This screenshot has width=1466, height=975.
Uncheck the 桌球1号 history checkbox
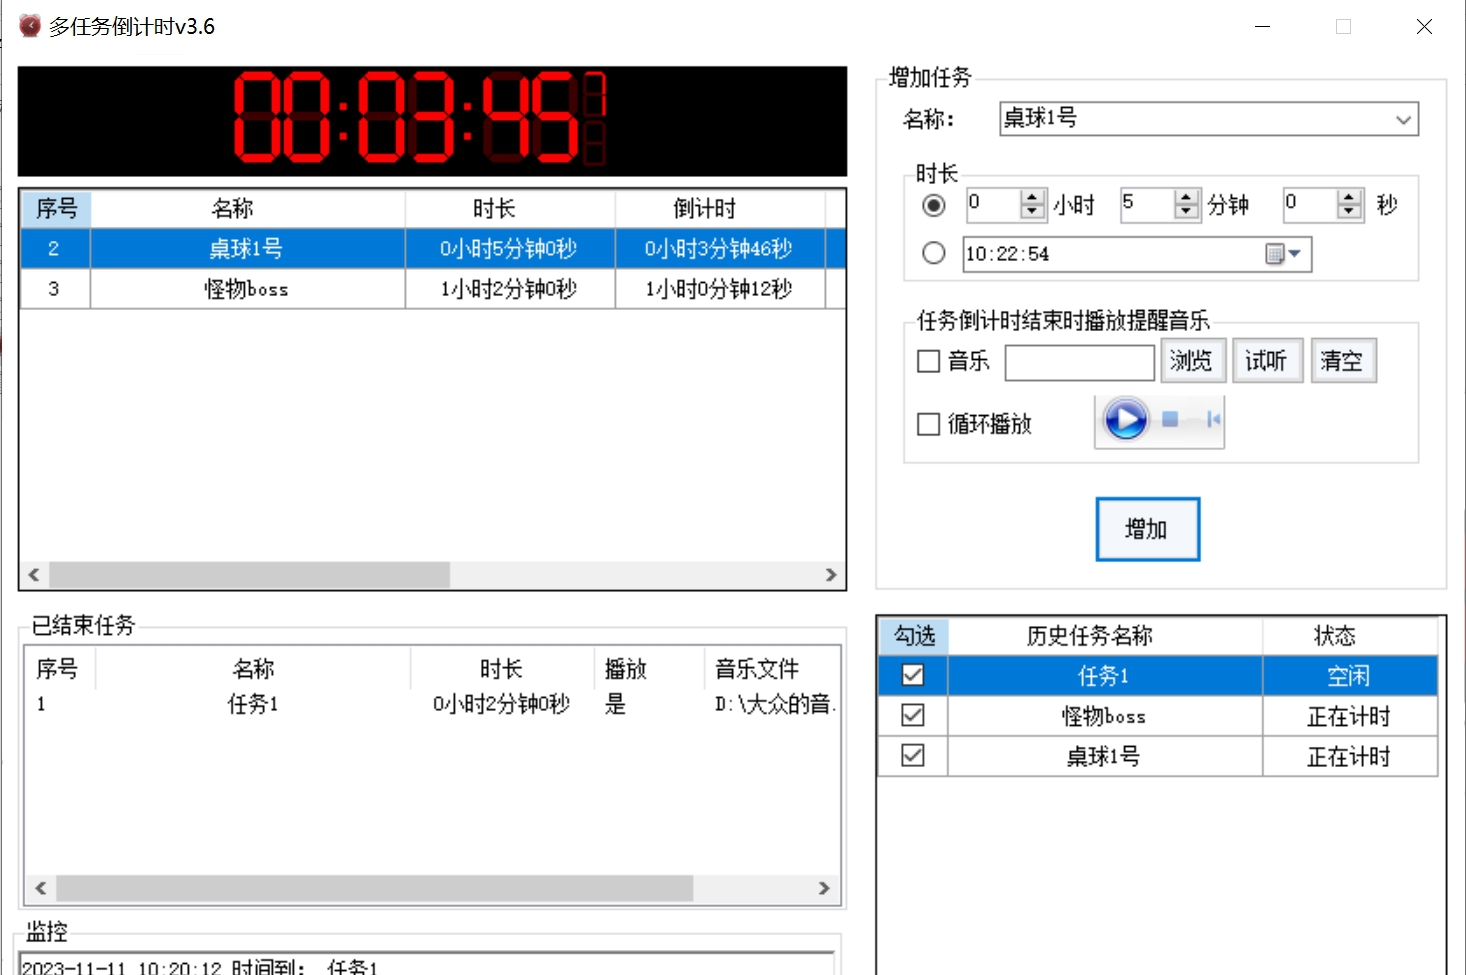913,755
